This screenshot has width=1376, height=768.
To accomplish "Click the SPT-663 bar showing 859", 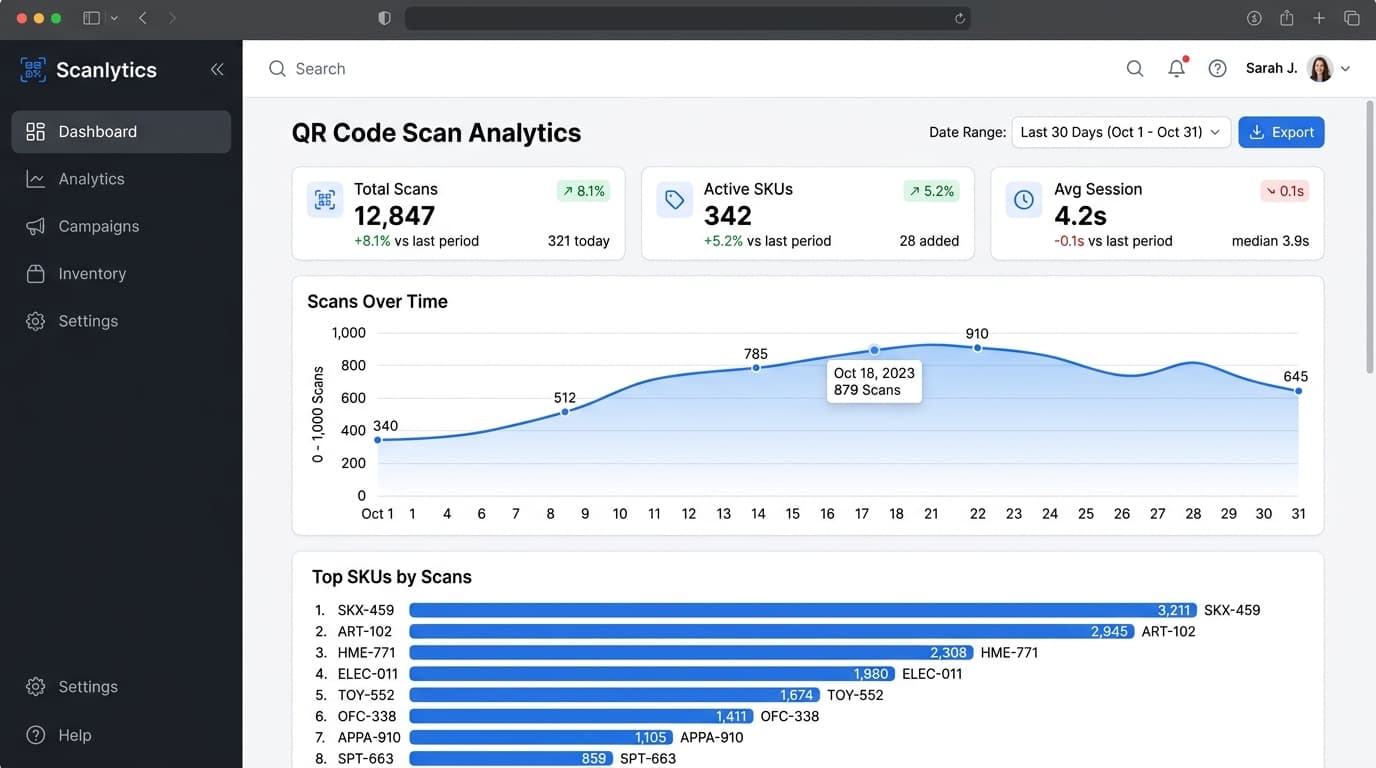I will (511, 759).
